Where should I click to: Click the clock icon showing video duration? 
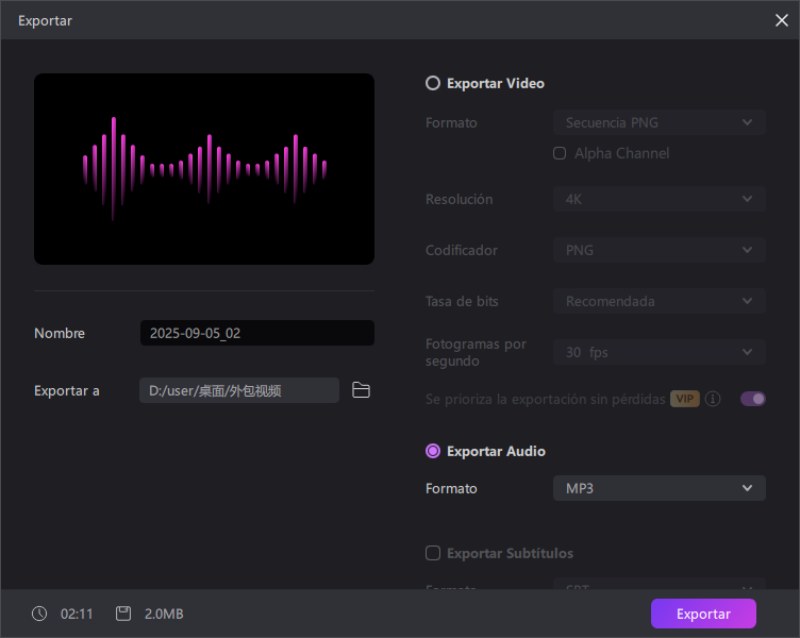point(38,614)
